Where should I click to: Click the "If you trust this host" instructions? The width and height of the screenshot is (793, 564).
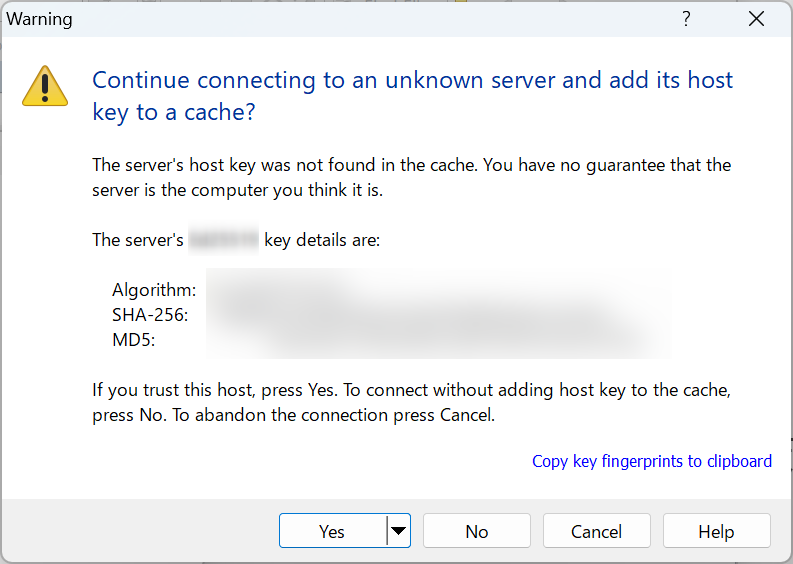click(x=411, y=403)
